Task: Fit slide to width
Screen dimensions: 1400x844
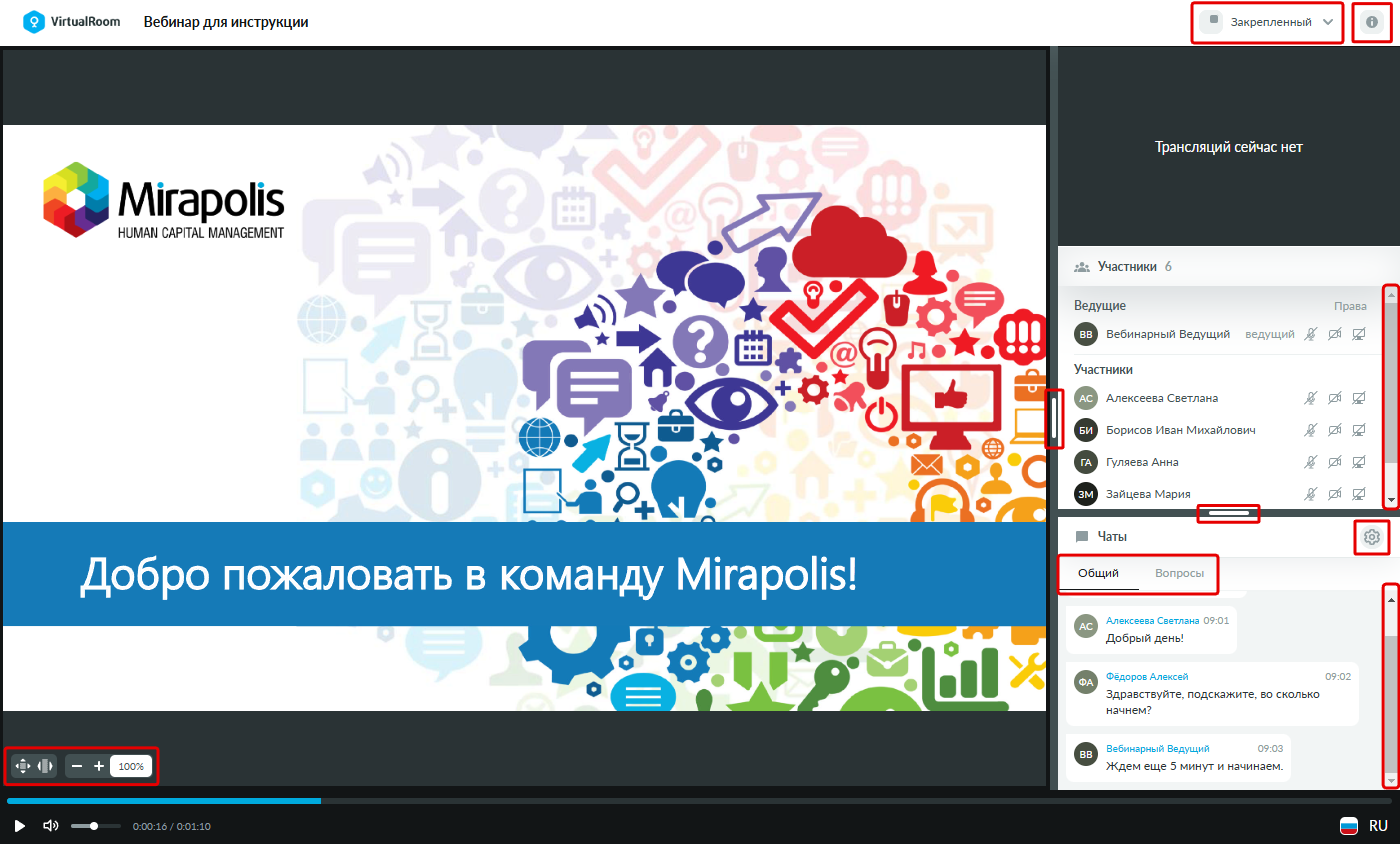Action: [x=45, y=766]
